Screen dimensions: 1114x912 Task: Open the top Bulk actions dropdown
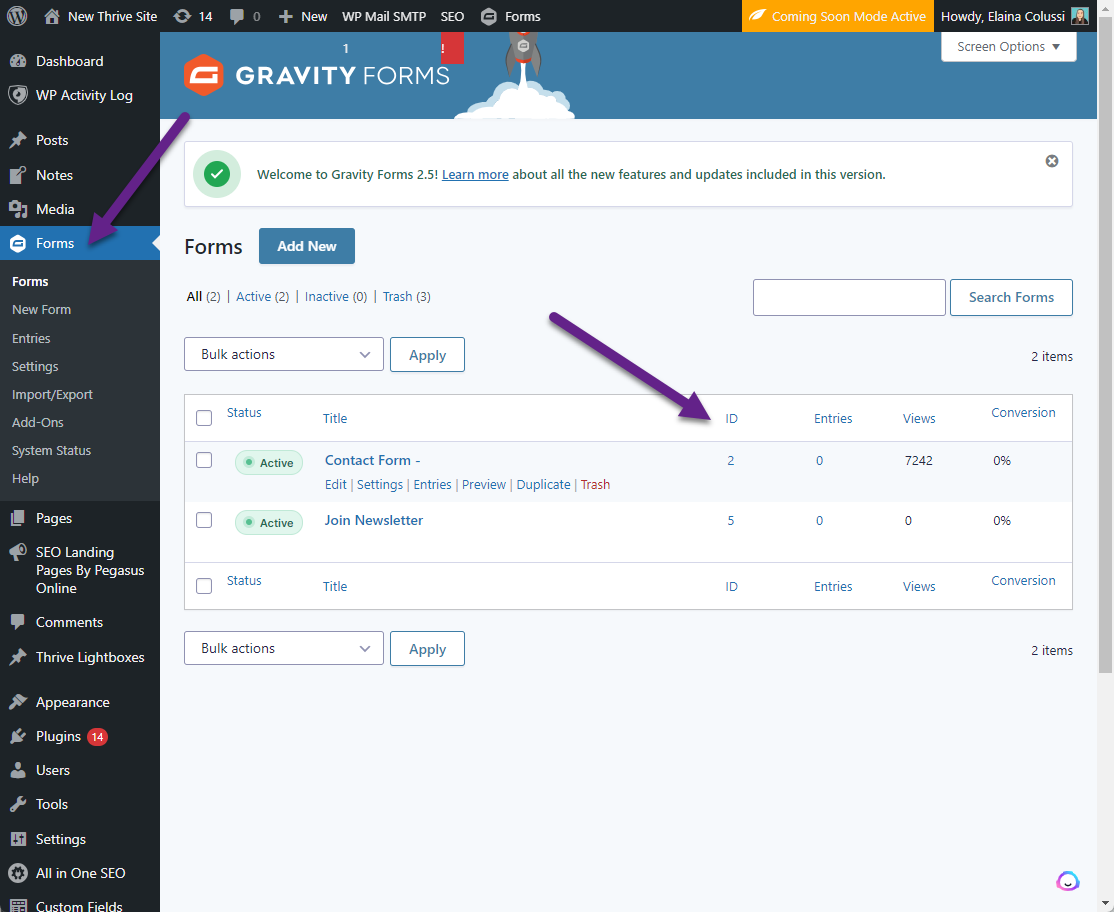tap(283, 354)
